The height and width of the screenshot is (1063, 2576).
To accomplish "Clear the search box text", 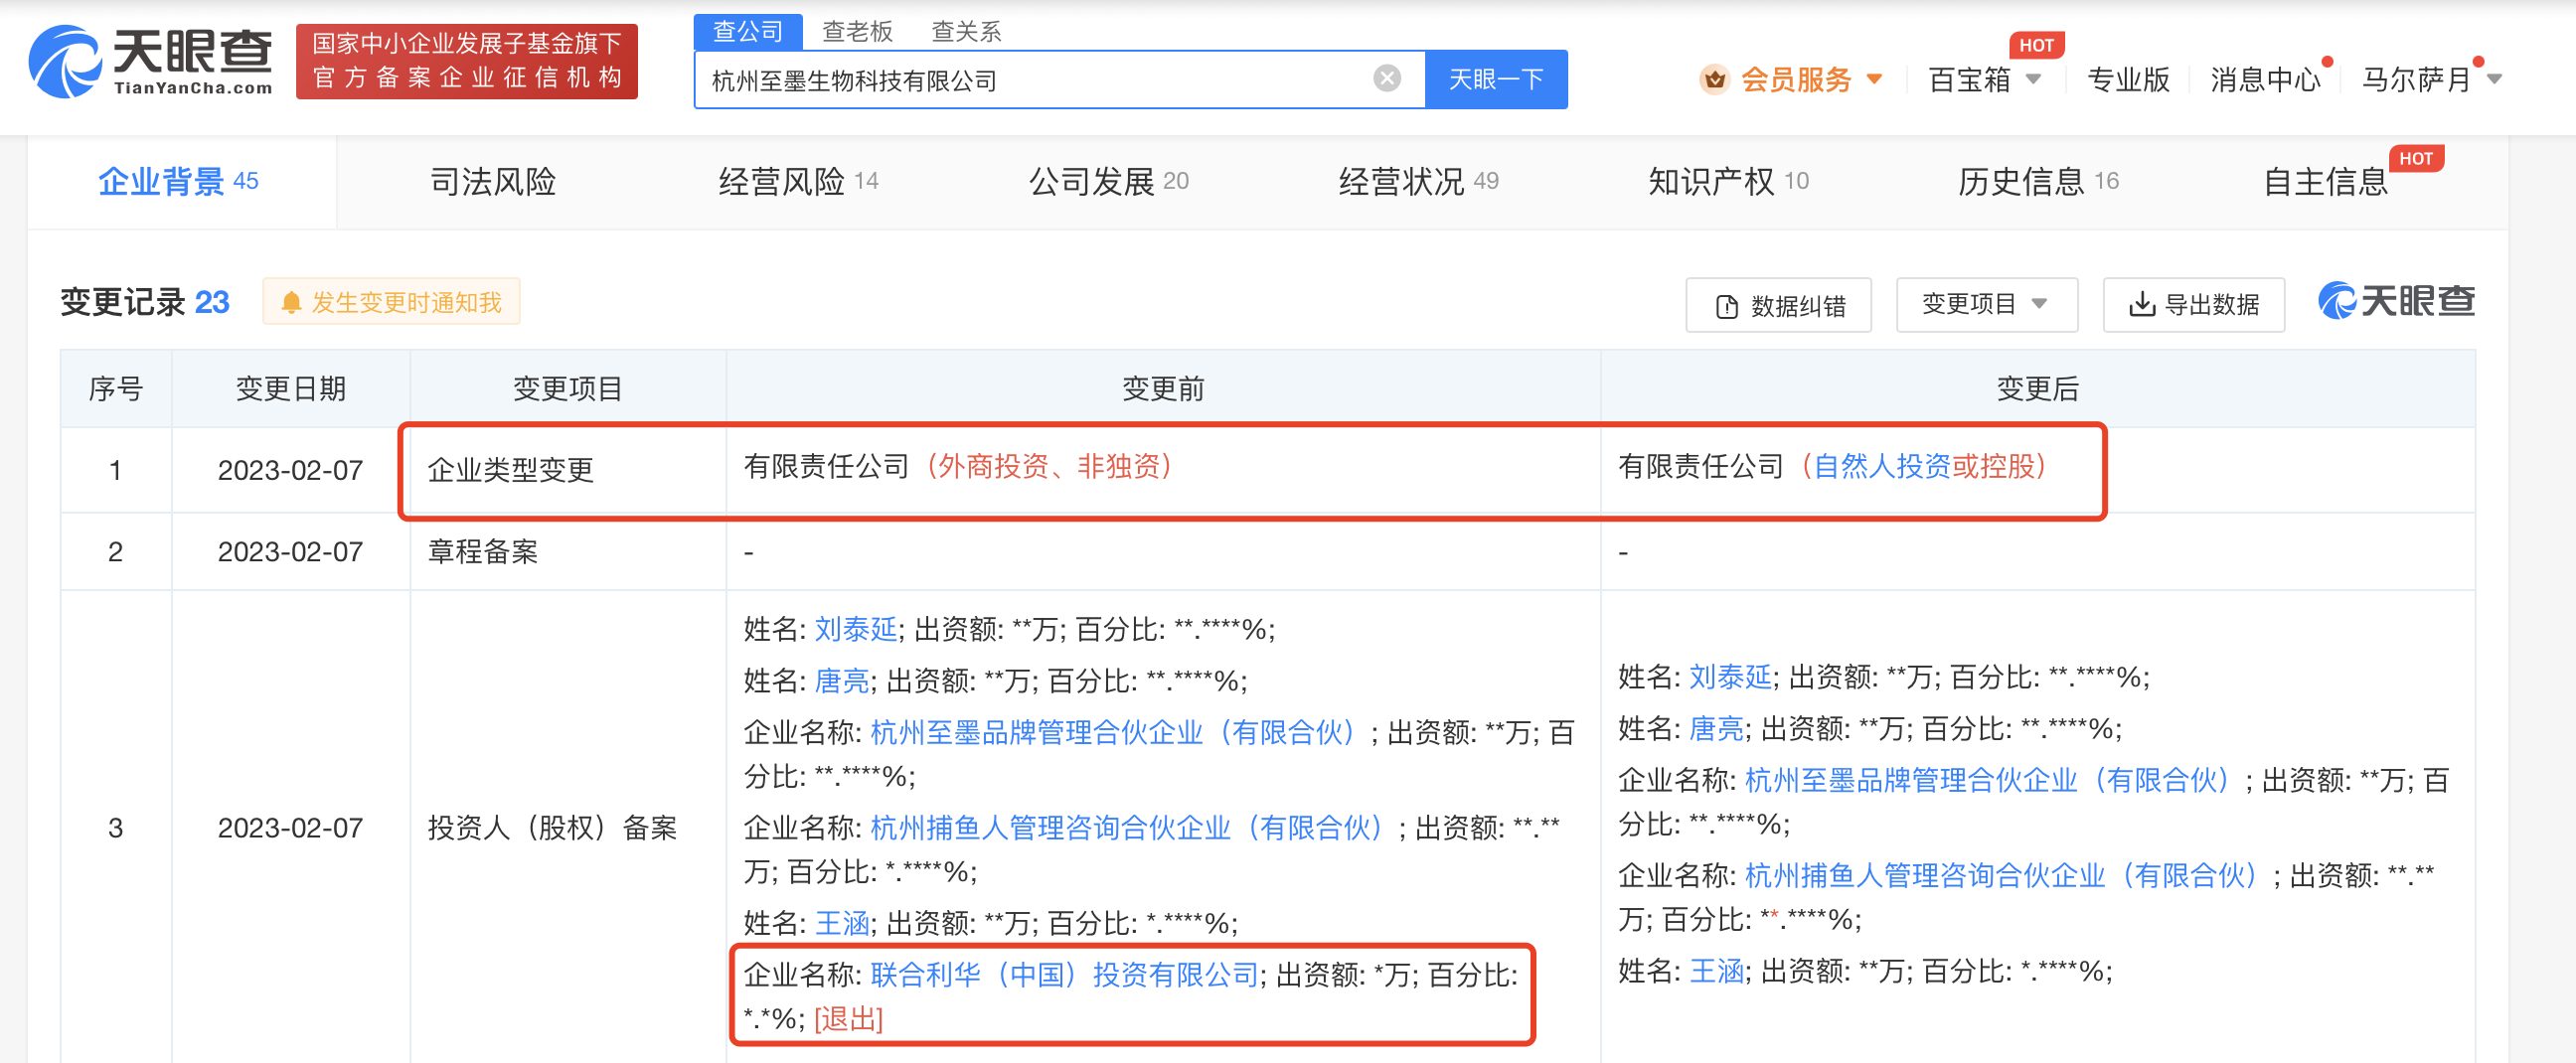I will [1386, 78].
